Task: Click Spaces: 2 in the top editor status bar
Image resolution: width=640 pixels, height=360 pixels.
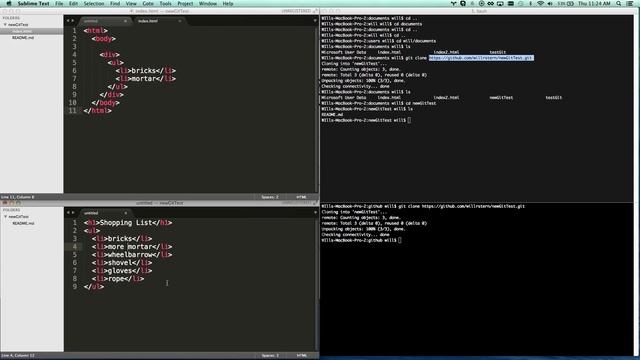Action: point(270,197)
